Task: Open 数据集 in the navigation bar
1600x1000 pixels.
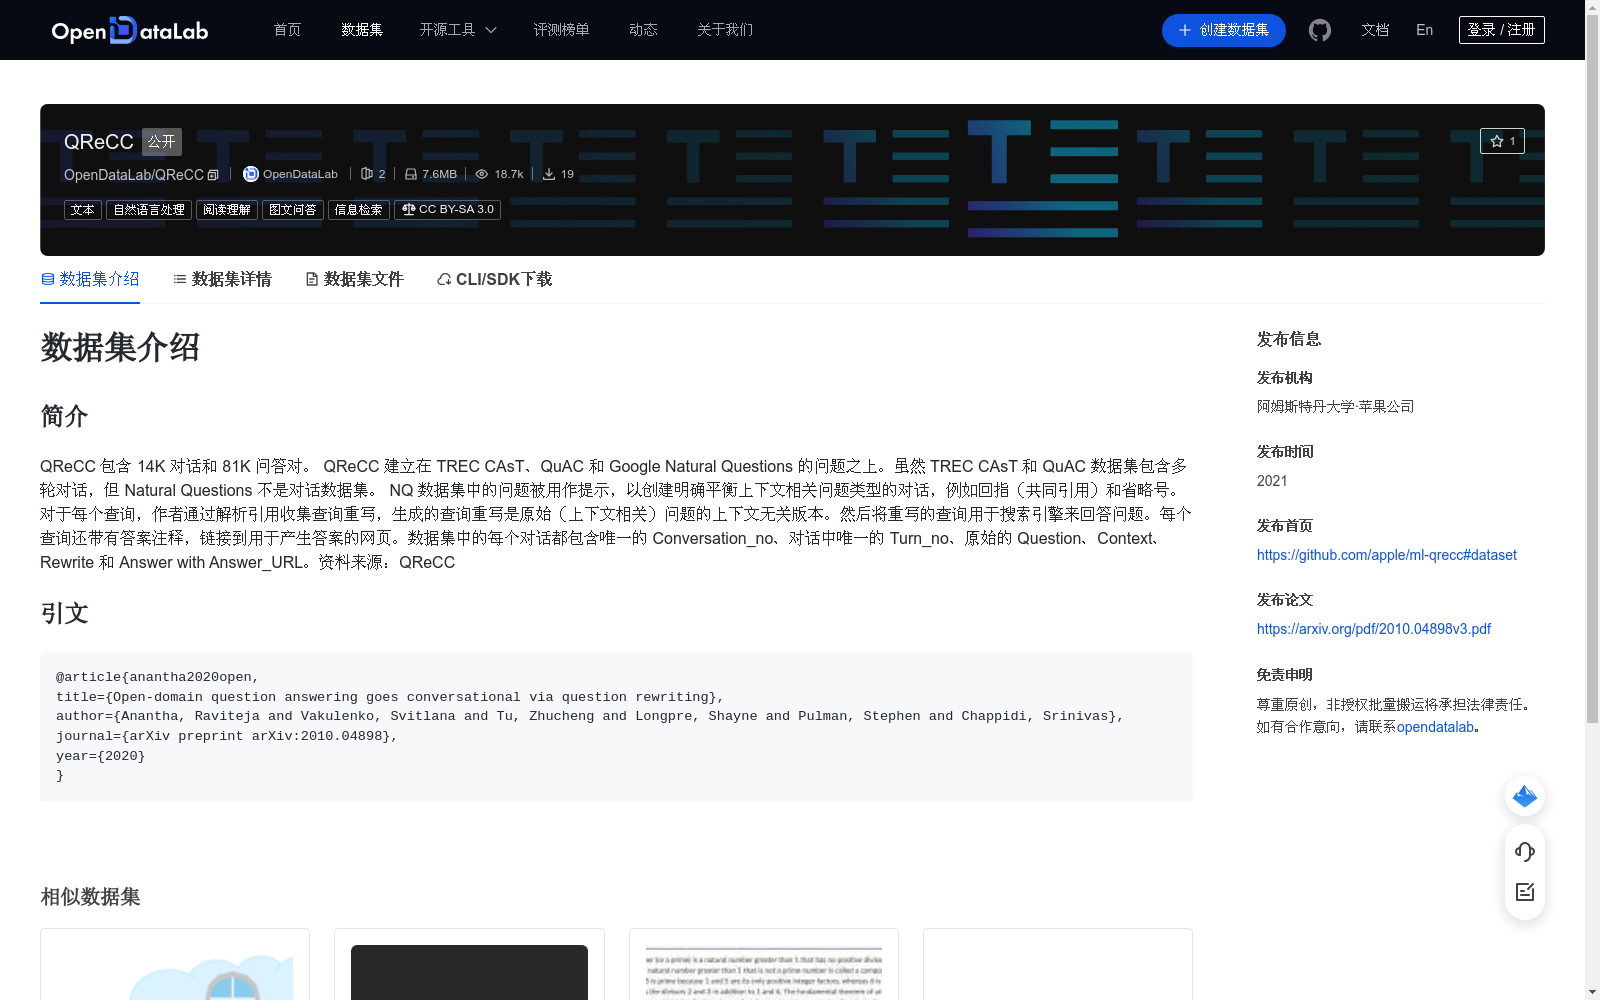Action: pos(362,30)
